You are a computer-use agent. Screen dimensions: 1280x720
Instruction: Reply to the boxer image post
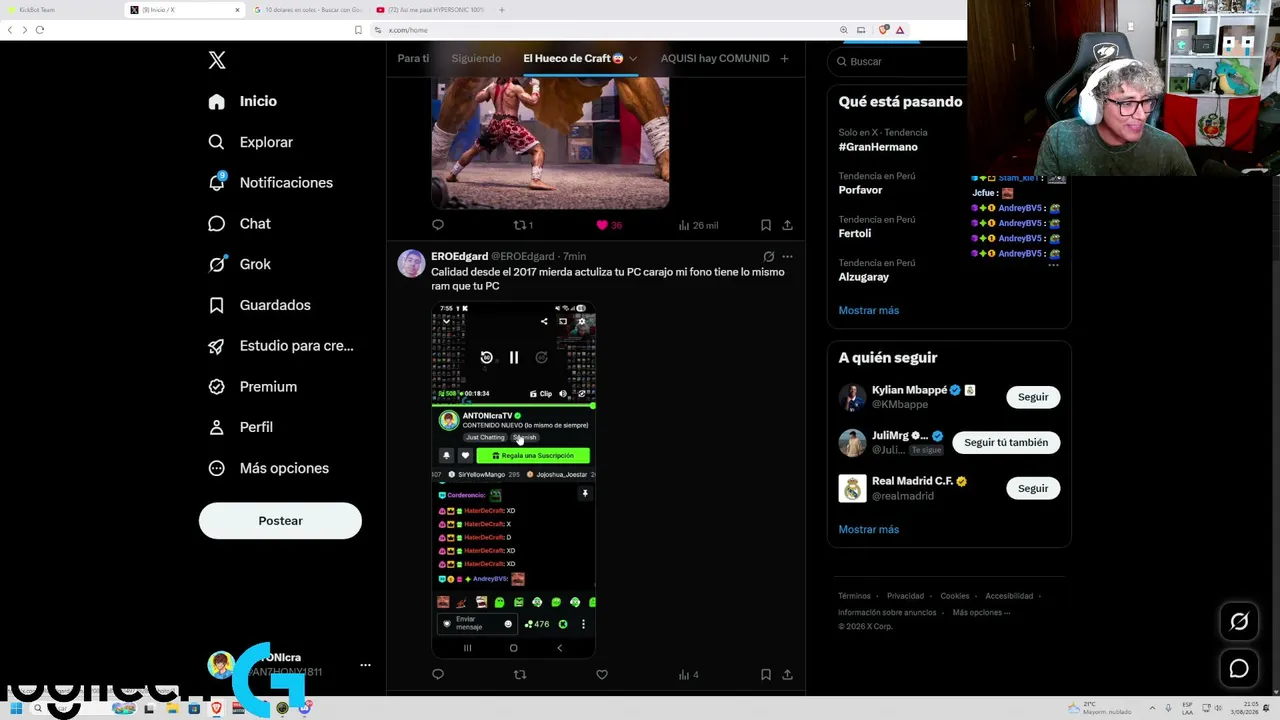[438, 225]
